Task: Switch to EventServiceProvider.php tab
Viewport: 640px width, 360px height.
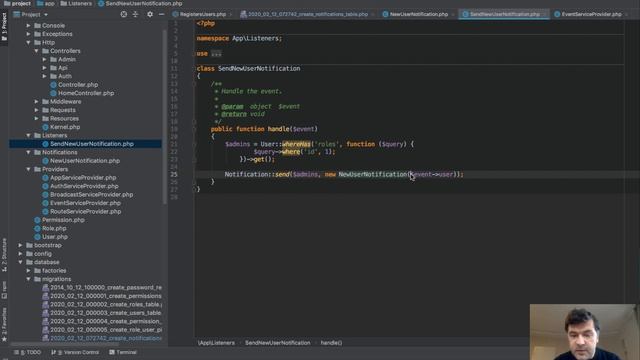Action: pyautogui.click(x=591, y=14)
